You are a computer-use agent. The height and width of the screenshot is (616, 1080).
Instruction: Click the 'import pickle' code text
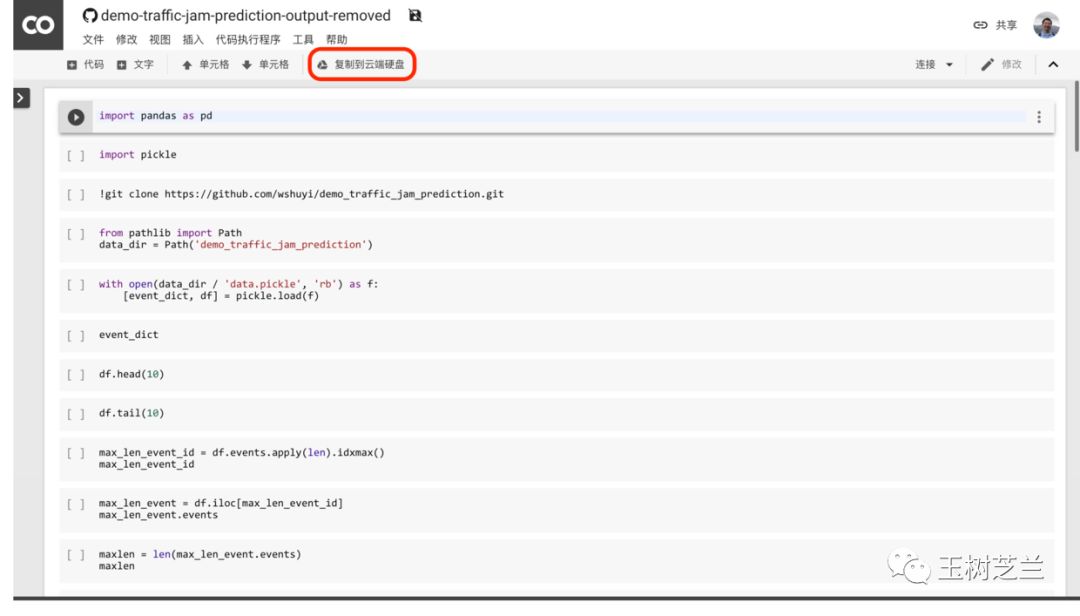[x=138, y=154]
